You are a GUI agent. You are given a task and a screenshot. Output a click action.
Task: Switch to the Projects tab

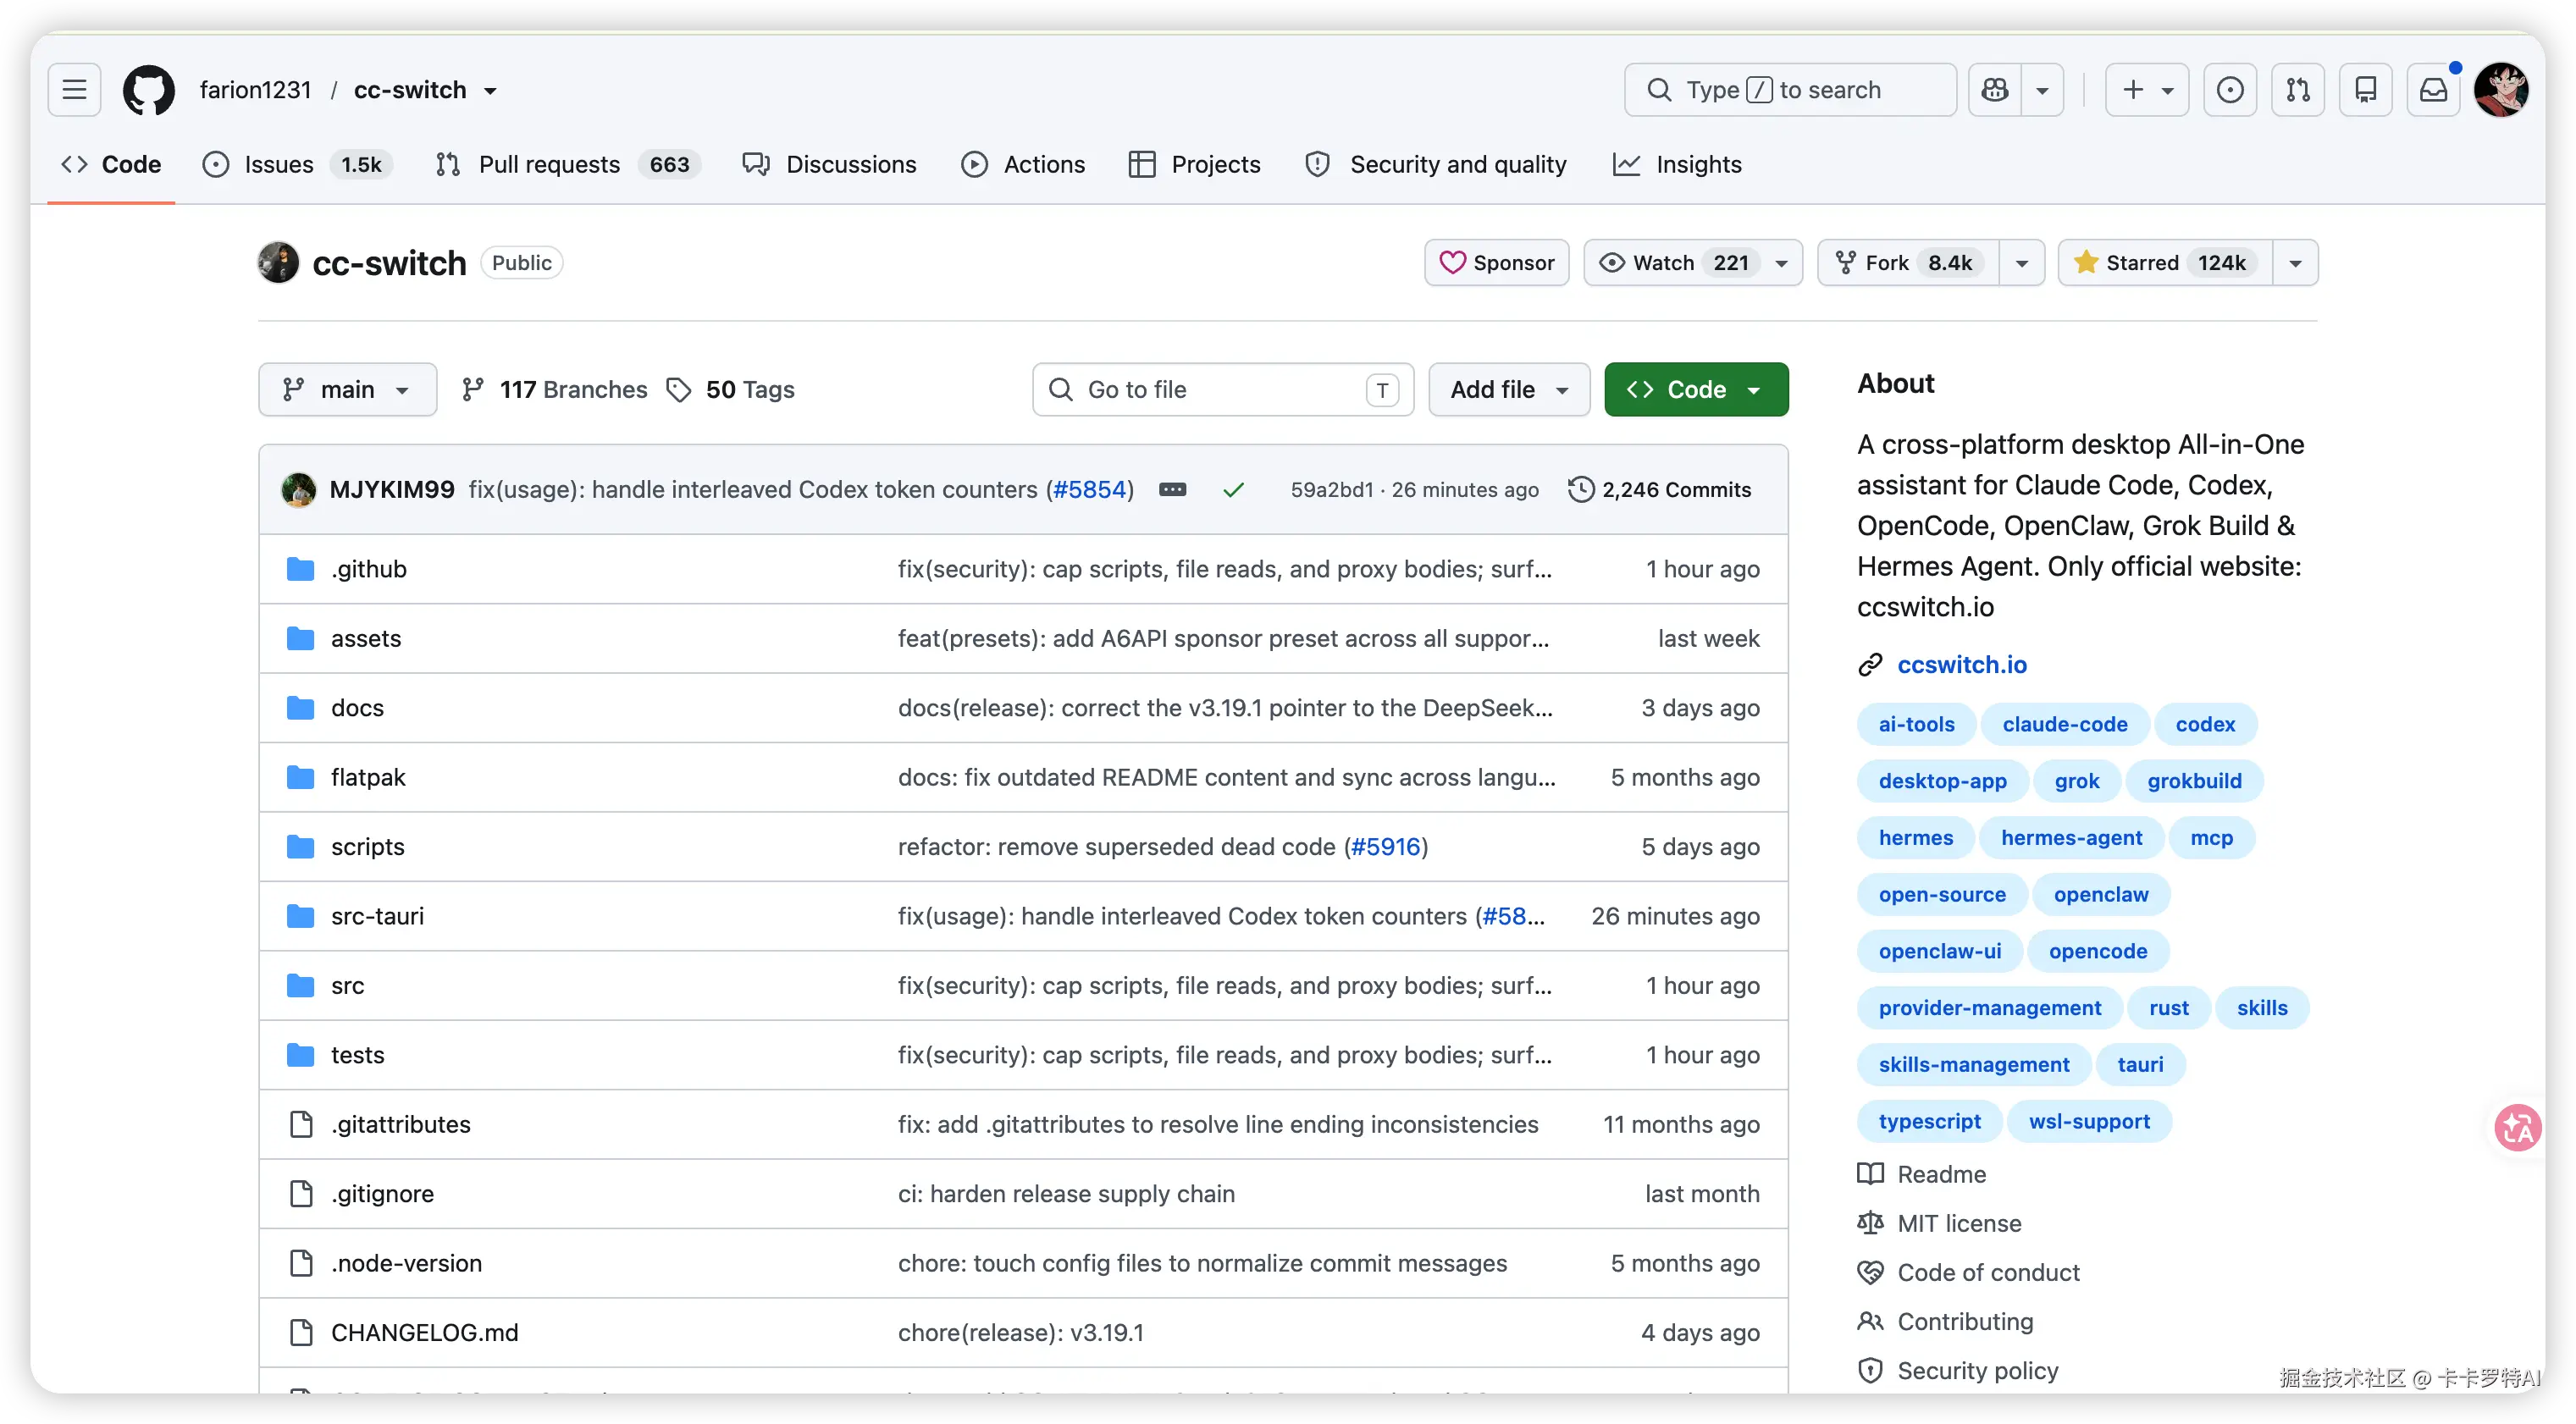coord(1194,164)
